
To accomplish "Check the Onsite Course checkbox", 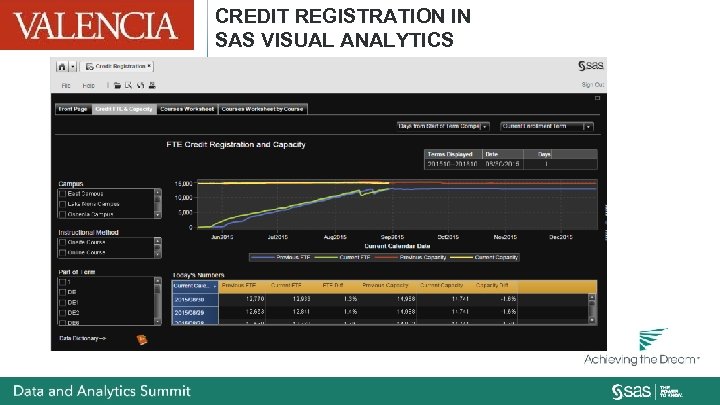I will (x=62, y=242).
